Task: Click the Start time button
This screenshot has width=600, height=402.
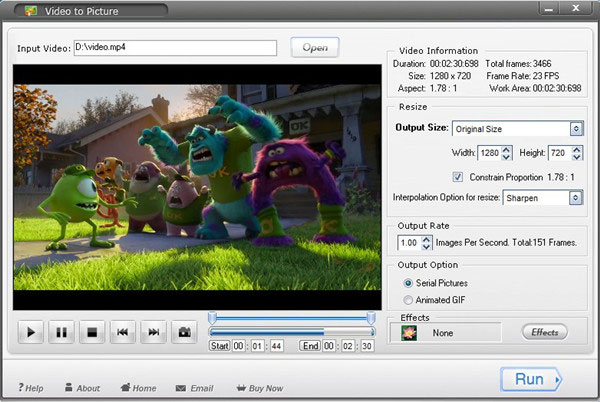Action: pyautogui.click(x=219, y=346)
